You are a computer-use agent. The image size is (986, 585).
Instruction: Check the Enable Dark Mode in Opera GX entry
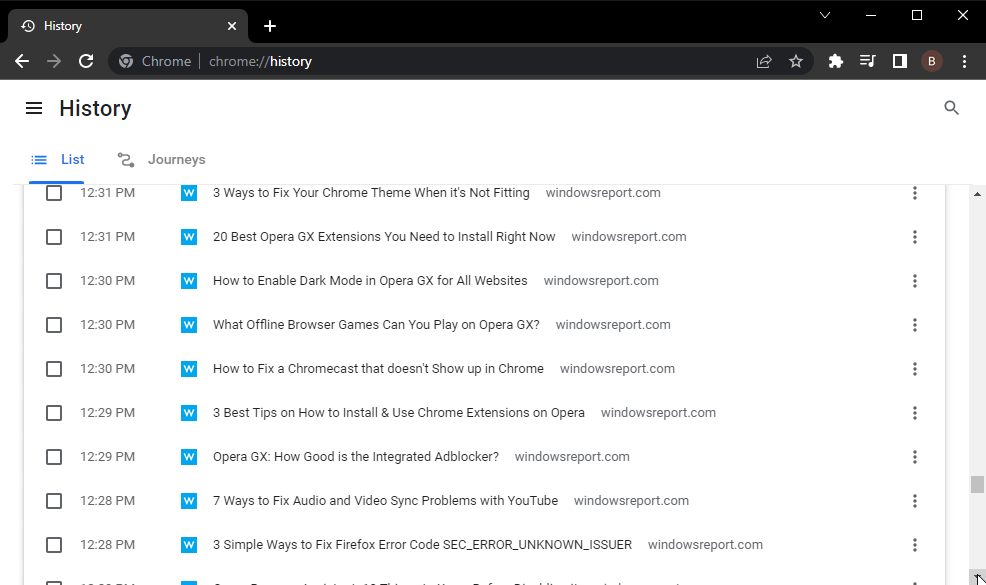pos(54,281)
